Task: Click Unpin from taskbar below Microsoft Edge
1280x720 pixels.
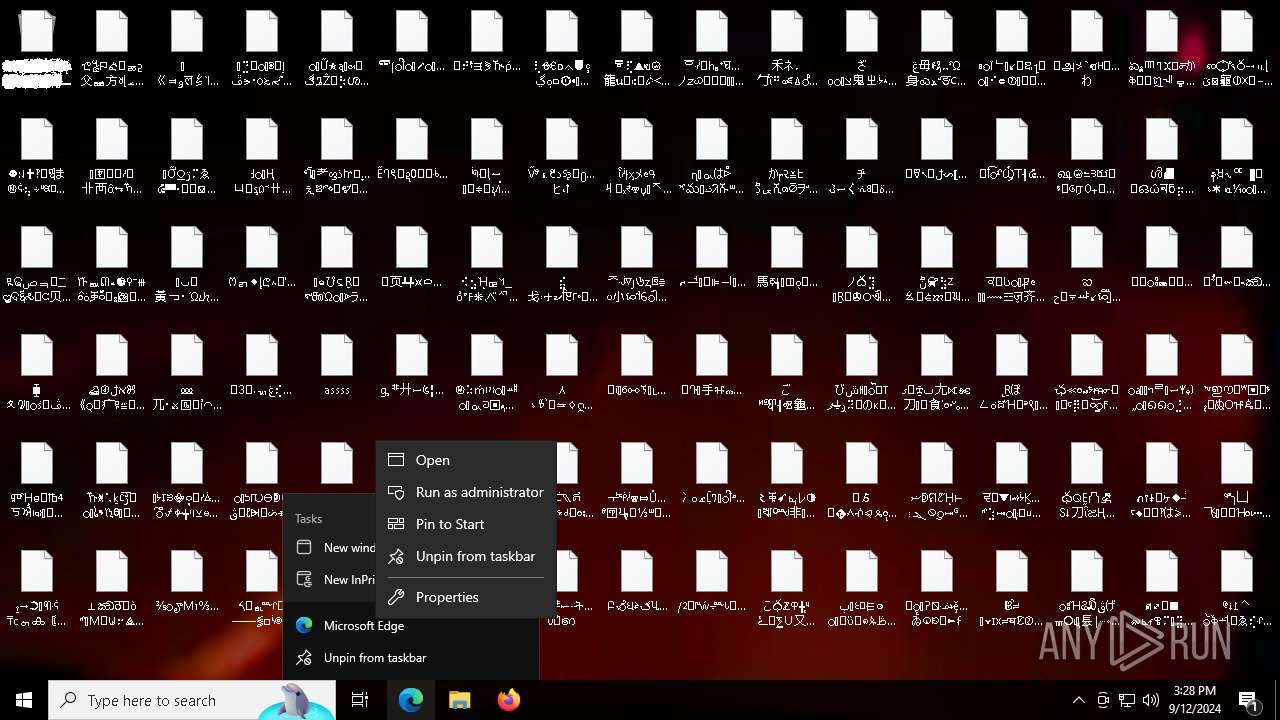Action: [x=411, y=658]
